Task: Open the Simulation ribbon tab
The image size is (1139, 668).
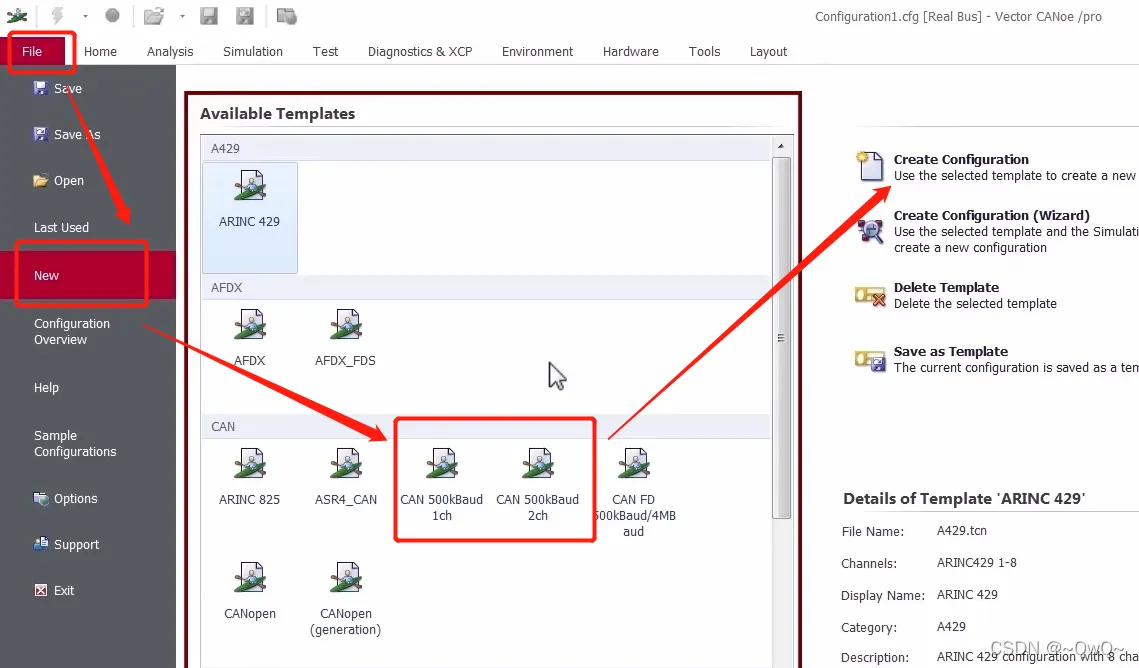Action: 252,51
